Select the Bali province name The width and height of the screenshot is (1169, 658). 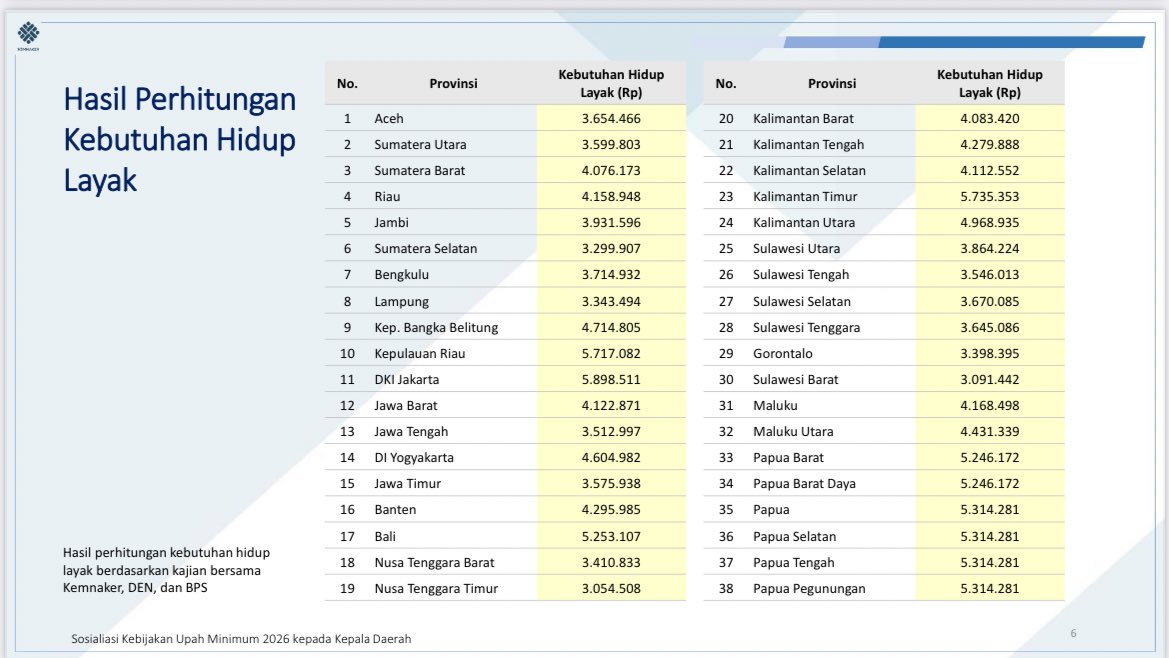coord(385,537)
